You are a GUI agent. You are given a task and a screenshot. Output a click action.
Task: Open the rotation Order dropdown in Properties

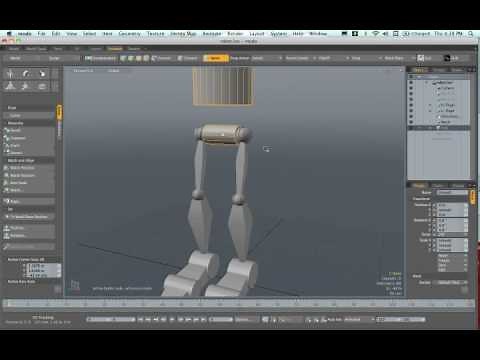point(452,235)
